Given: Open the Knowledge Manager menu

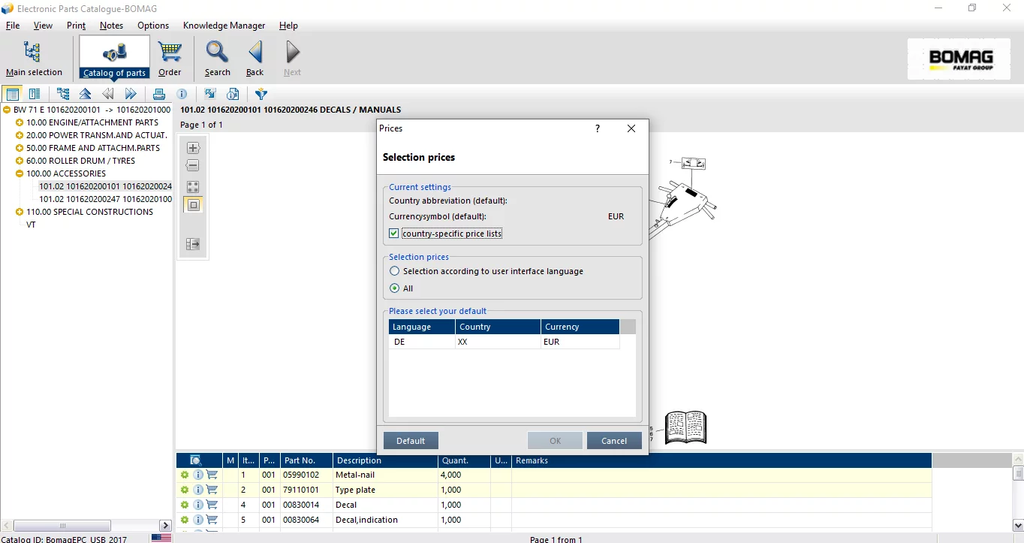Looking at the screenshot, I should click(224, 25).
